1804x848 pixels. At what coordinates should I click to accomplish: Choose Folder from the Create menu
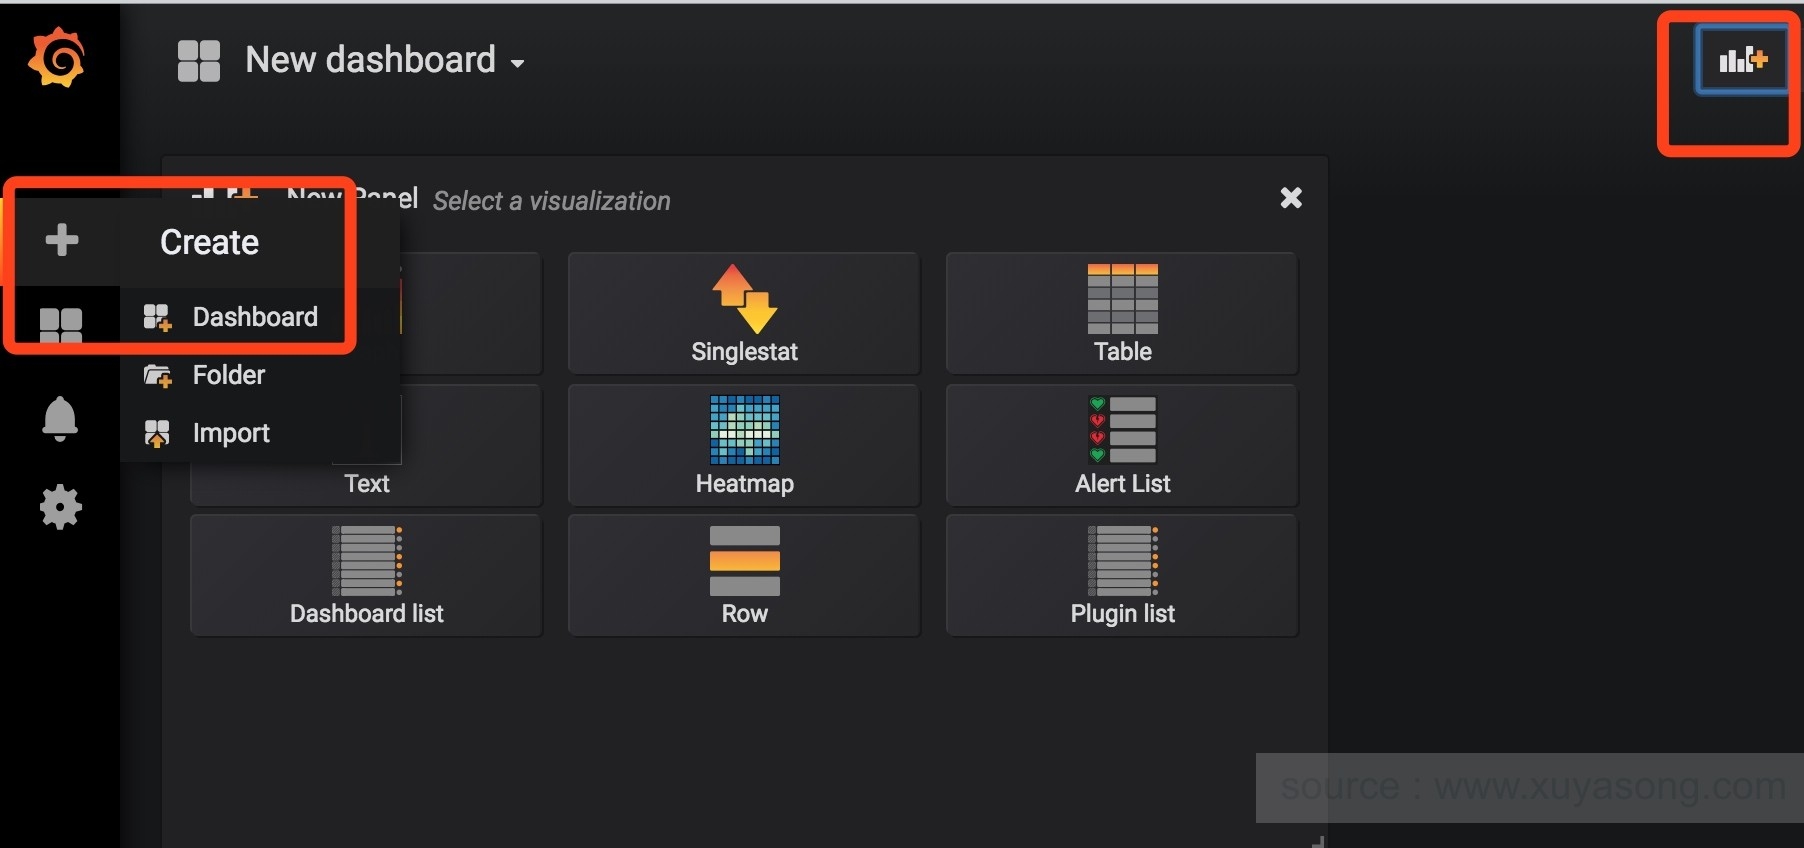(x=228, y=375)
